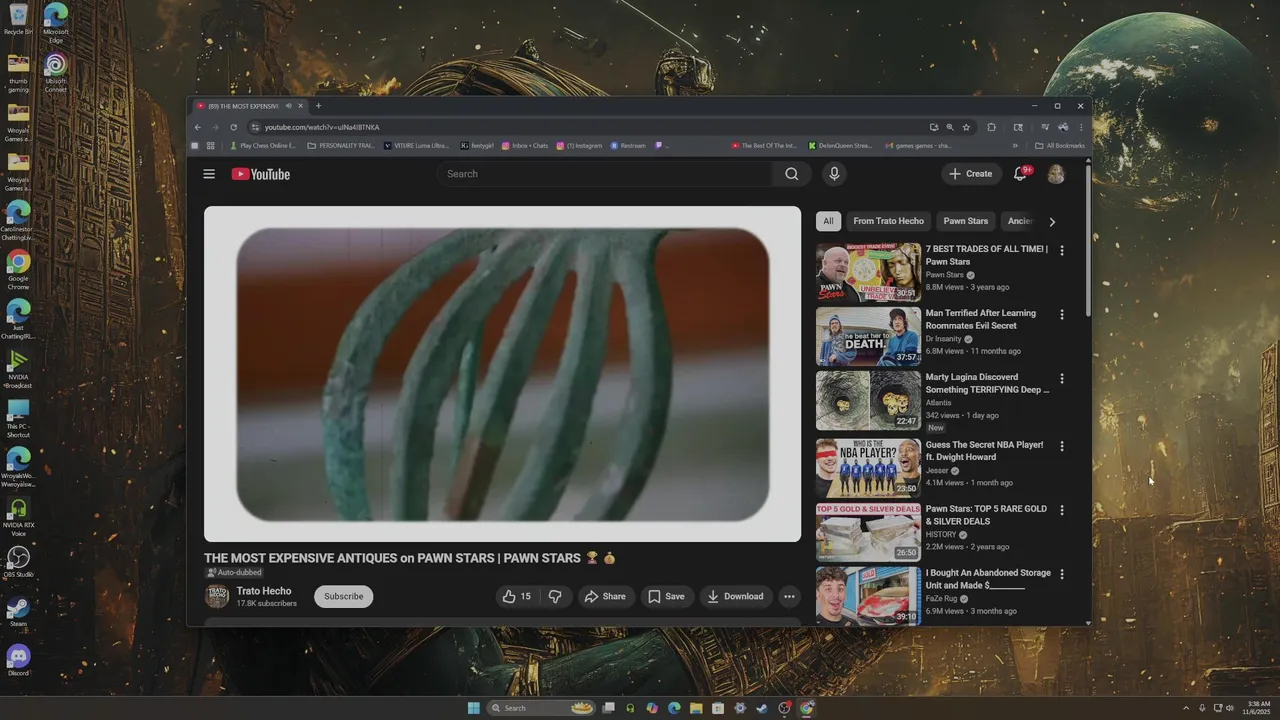This screenshot has height=720, width=1280.
Task: Open the YouTube account avatar menu
Action: pos(1056,174)
